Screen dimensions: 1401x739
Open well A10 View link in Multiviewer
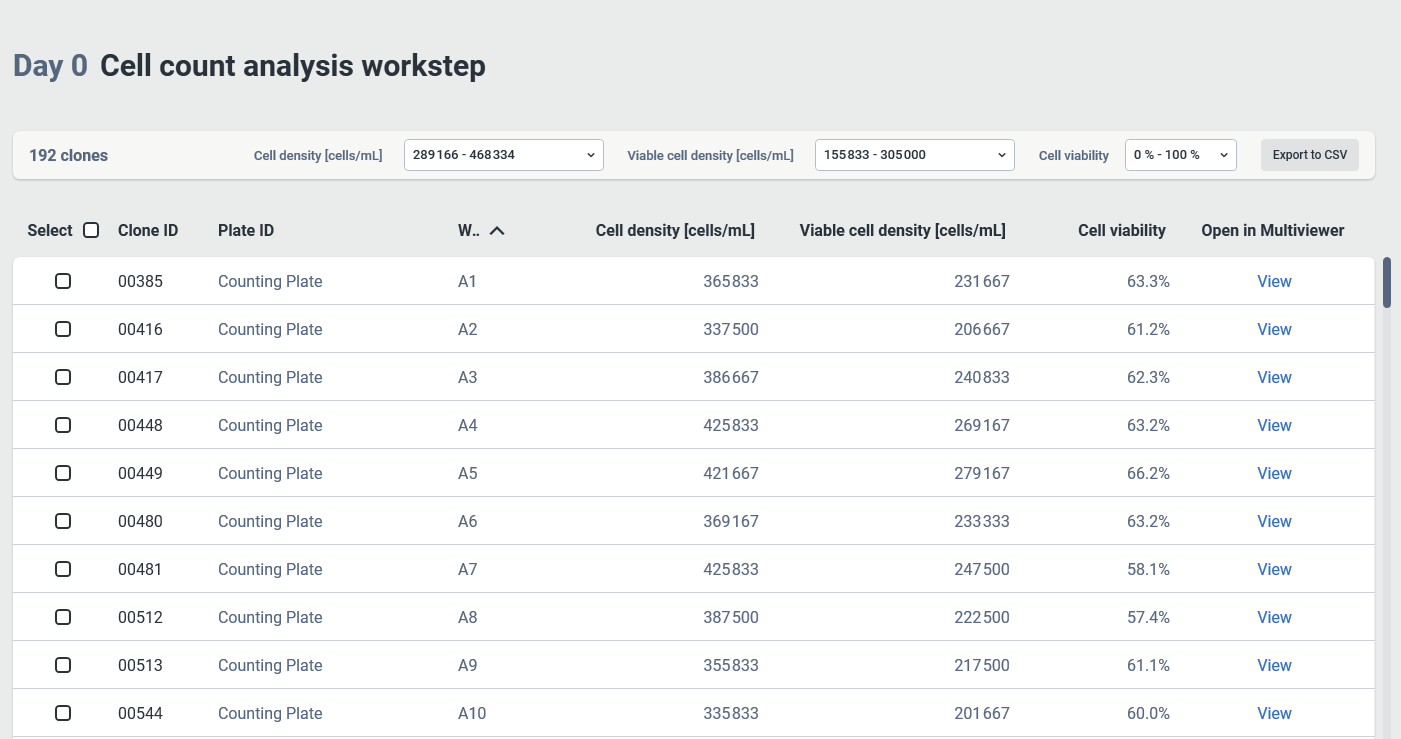[x=1274, y=713]
